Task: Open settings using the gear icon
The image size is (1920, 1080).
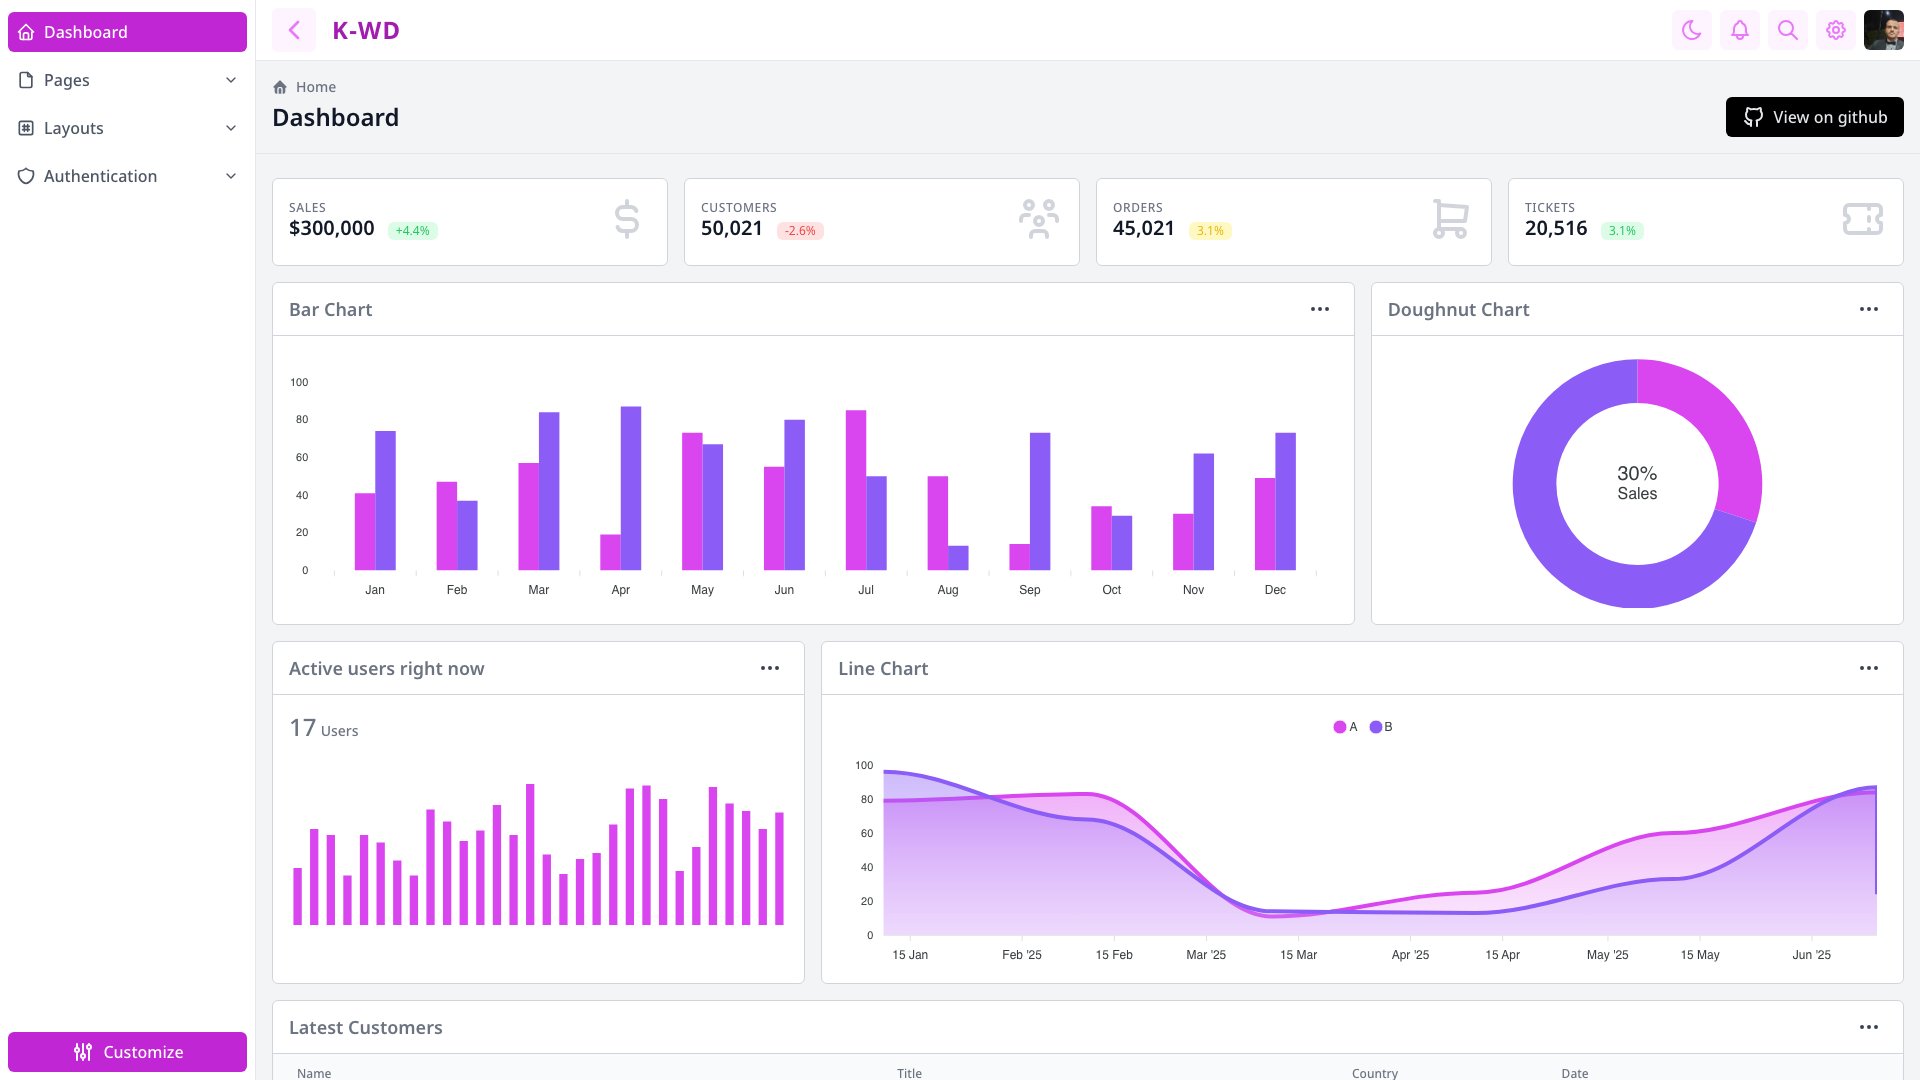Action: (1835, 30)
